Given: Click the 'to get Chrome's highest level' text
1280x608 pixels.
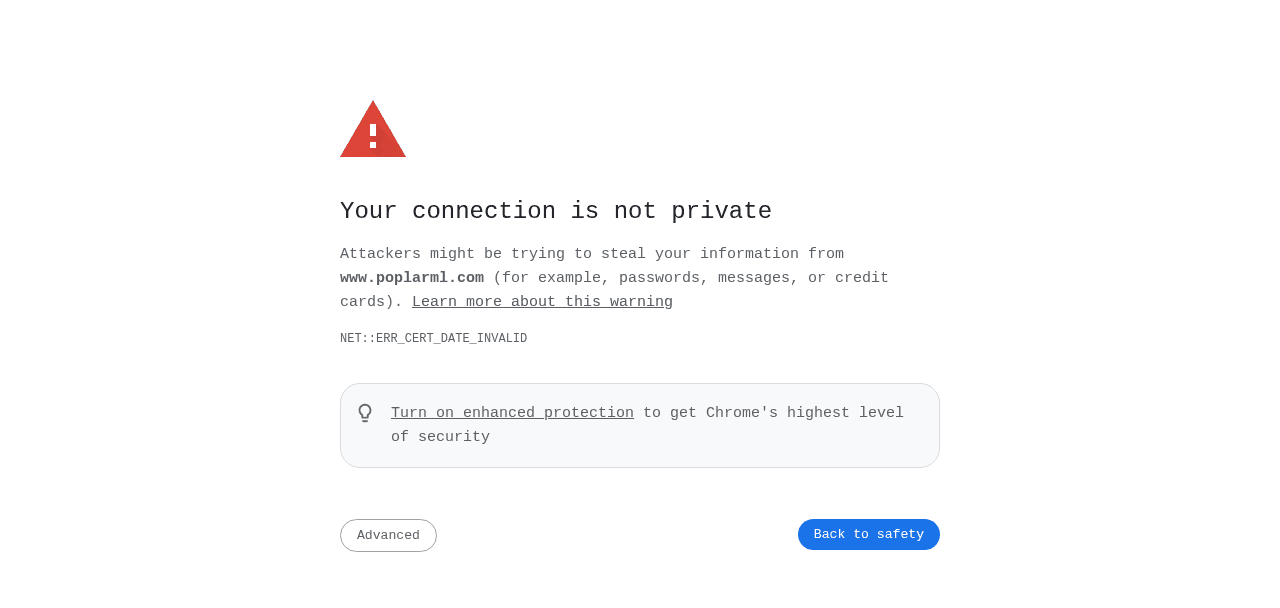Looking at the screenshot, I should click(x=773, y=413).
